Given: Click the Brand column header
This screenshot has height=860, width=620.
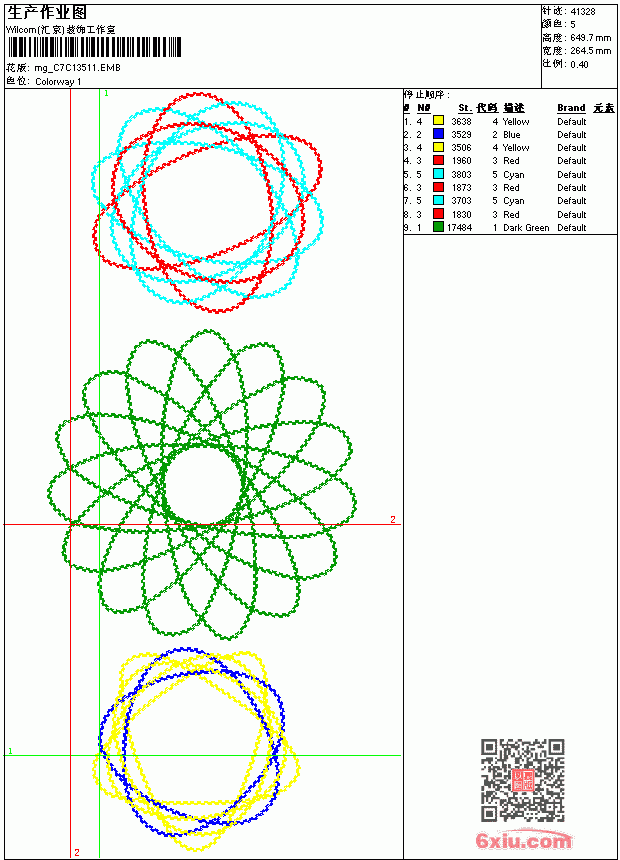Looking at the screenshot, I should click(x=571, y=108).
